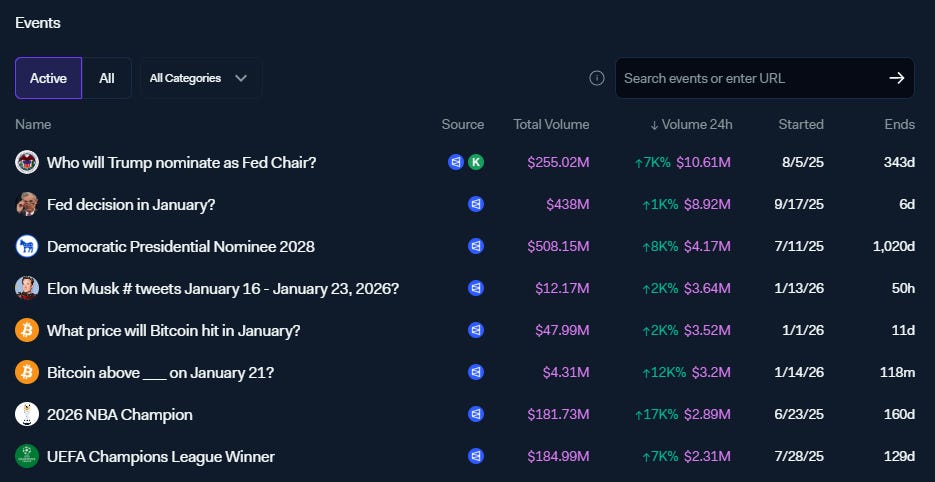Click the Democratic donkey icon
935x482 pixels.
(27, 246)
